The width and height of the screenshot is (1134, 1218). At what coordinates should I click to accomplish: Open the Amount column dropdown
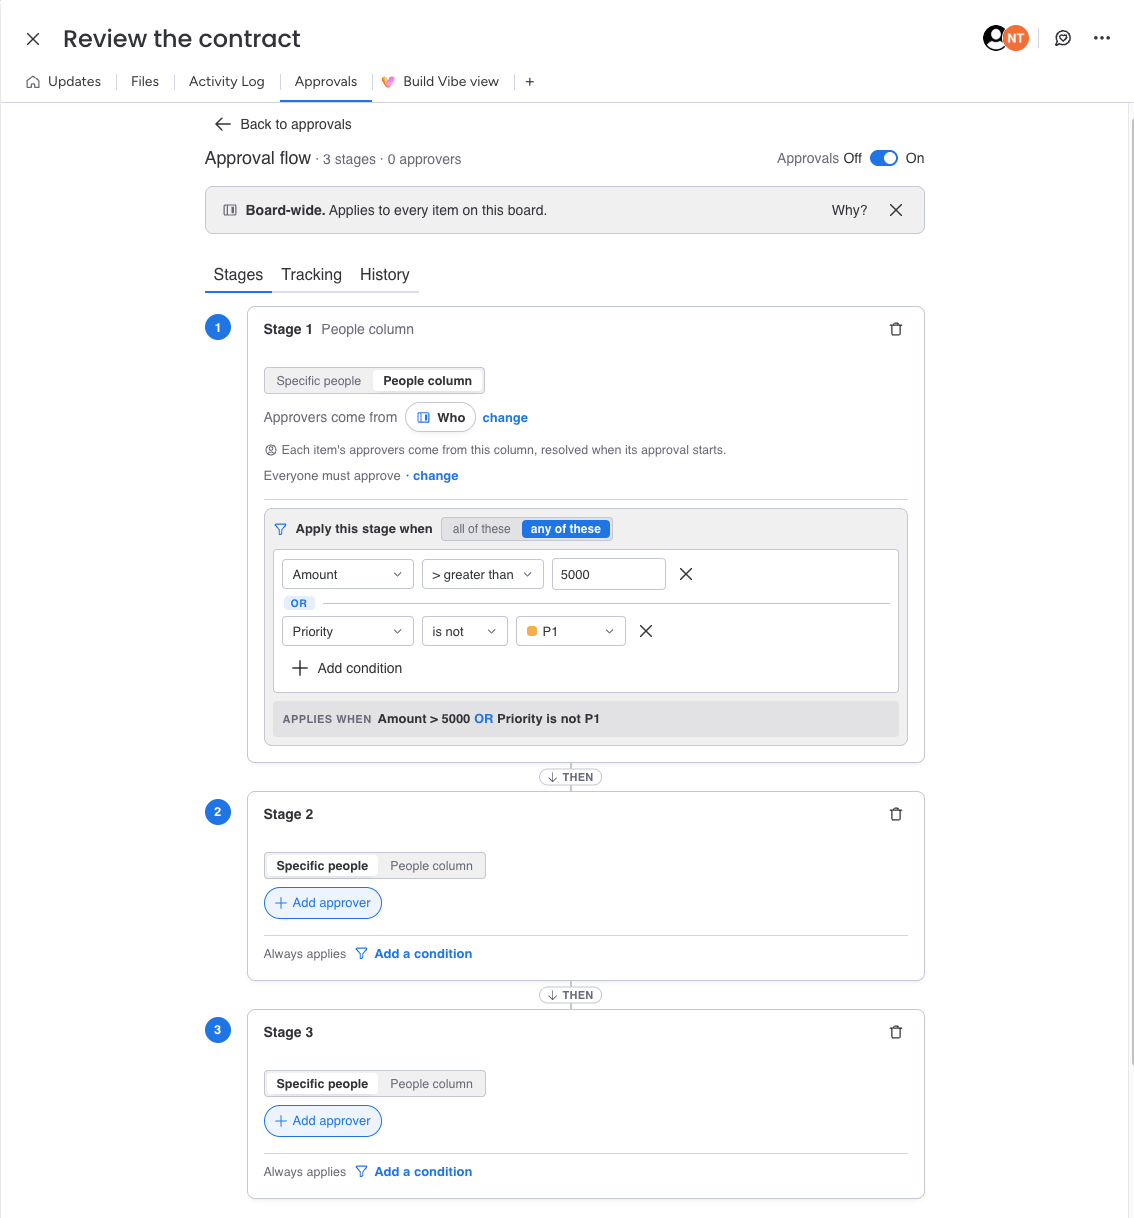(348, 574)
